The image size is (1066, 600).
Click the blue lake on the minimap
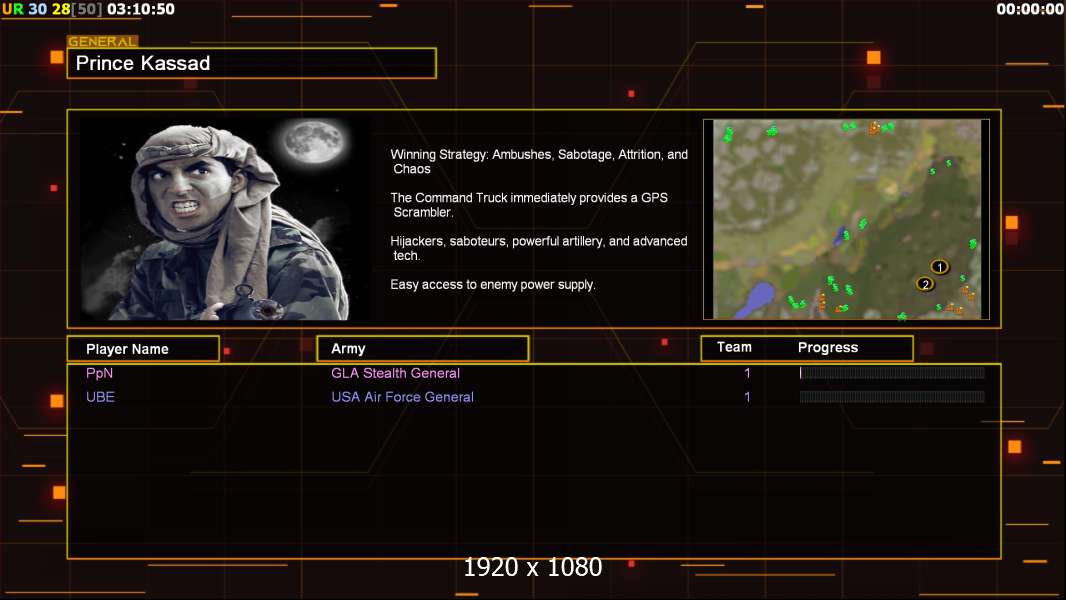tap(753, 300)
